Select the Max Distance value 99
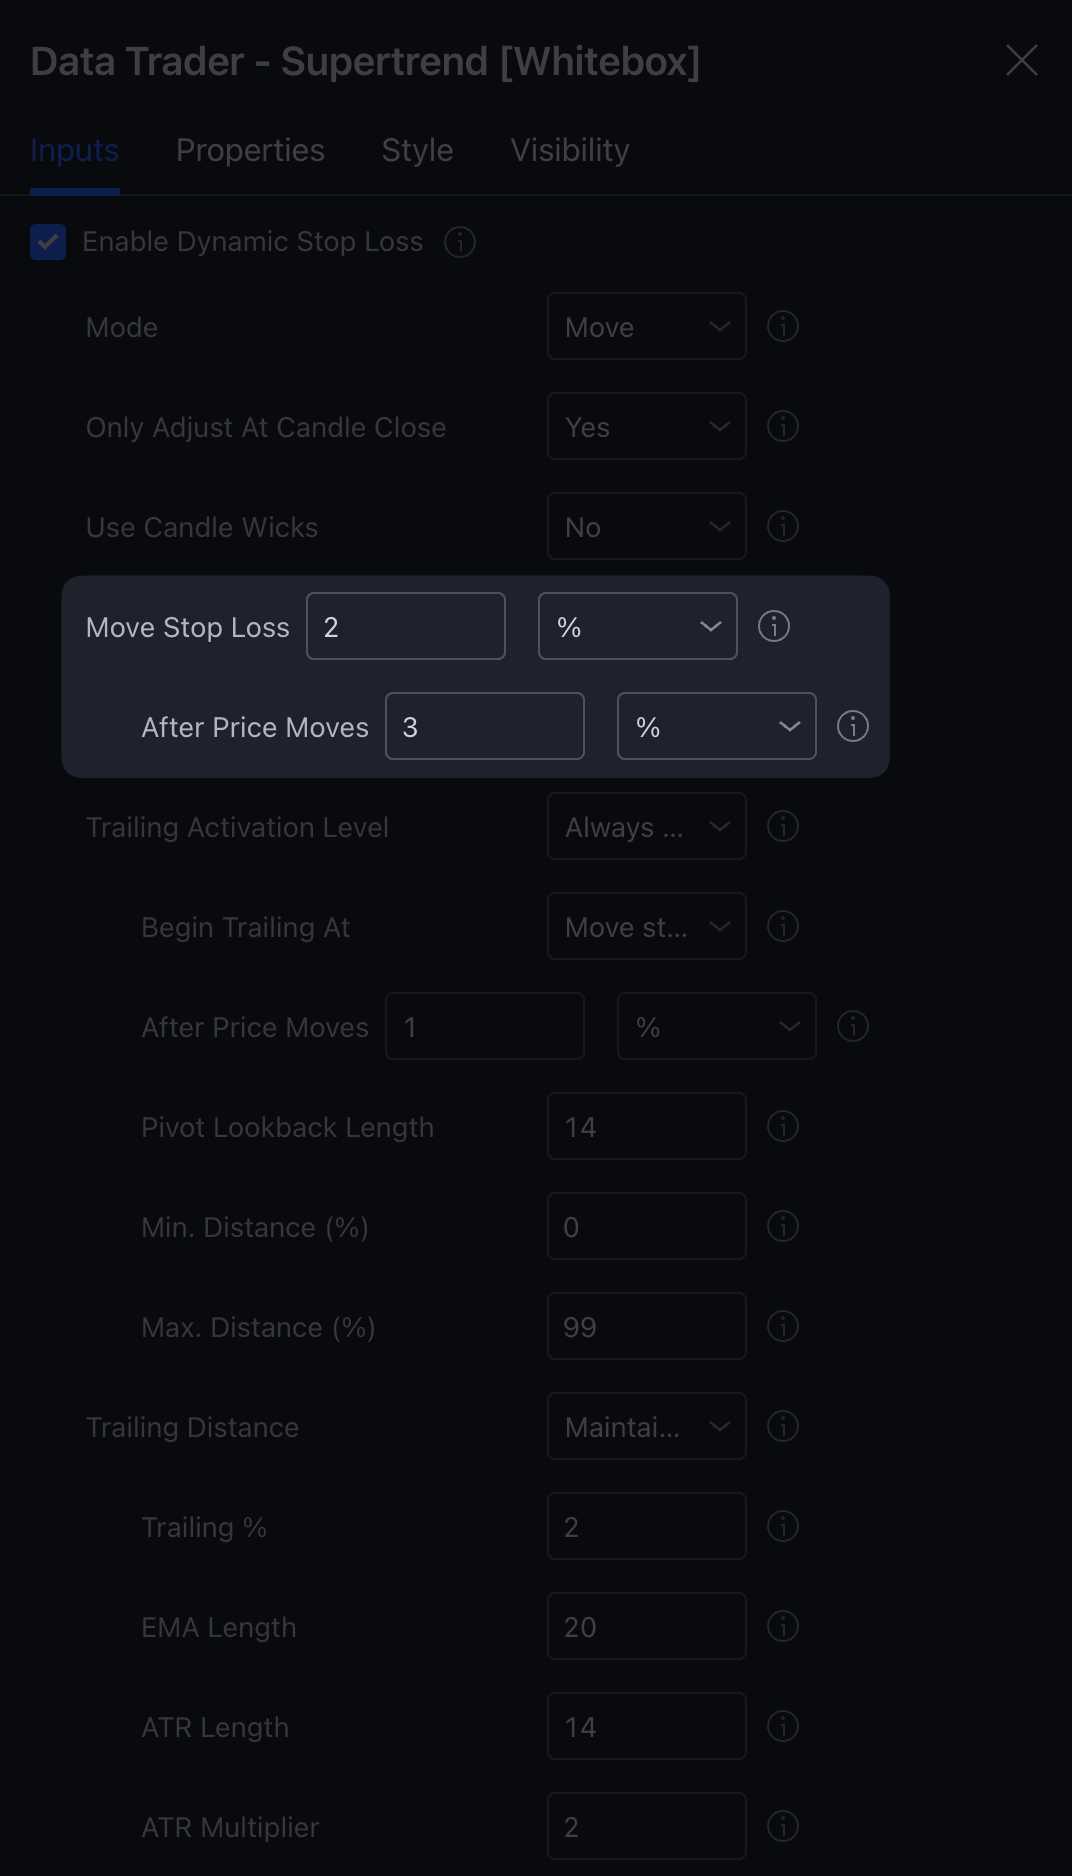This screenshot has width=1072, height=1876. [646, 1326]
